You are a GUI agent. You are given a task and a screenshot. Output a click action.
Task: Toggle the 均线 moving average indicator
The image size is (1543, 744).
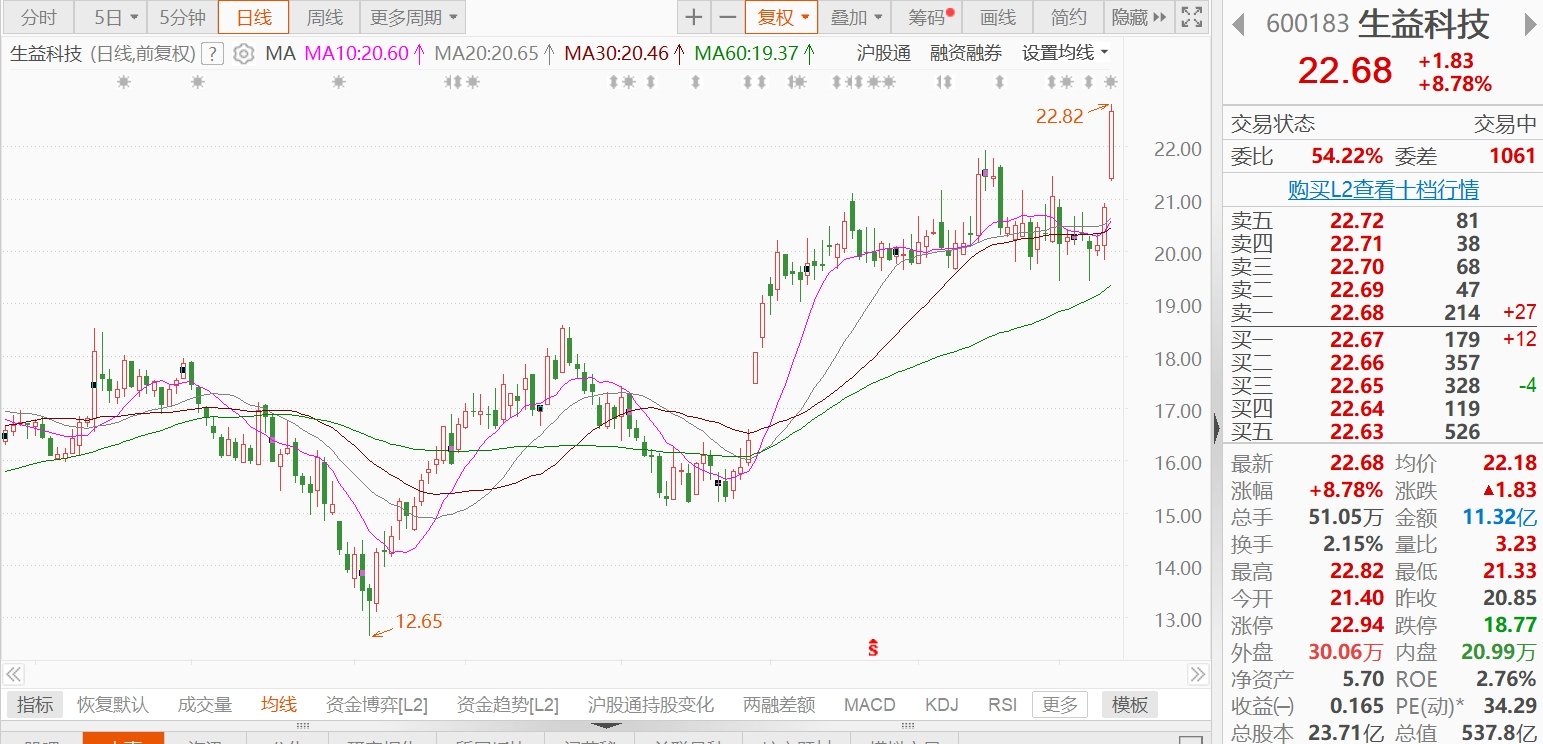point(279,705)
